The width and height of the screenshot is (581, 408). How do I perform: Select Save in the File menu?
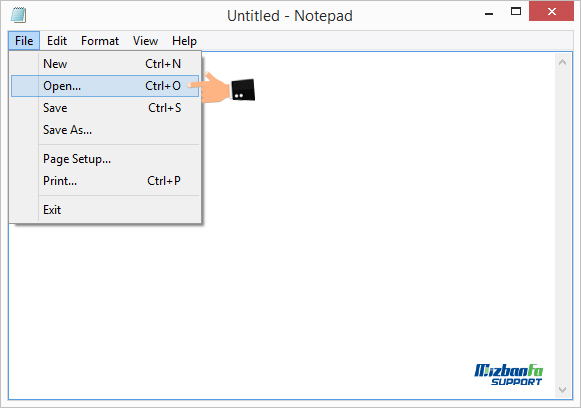[105, 108]
